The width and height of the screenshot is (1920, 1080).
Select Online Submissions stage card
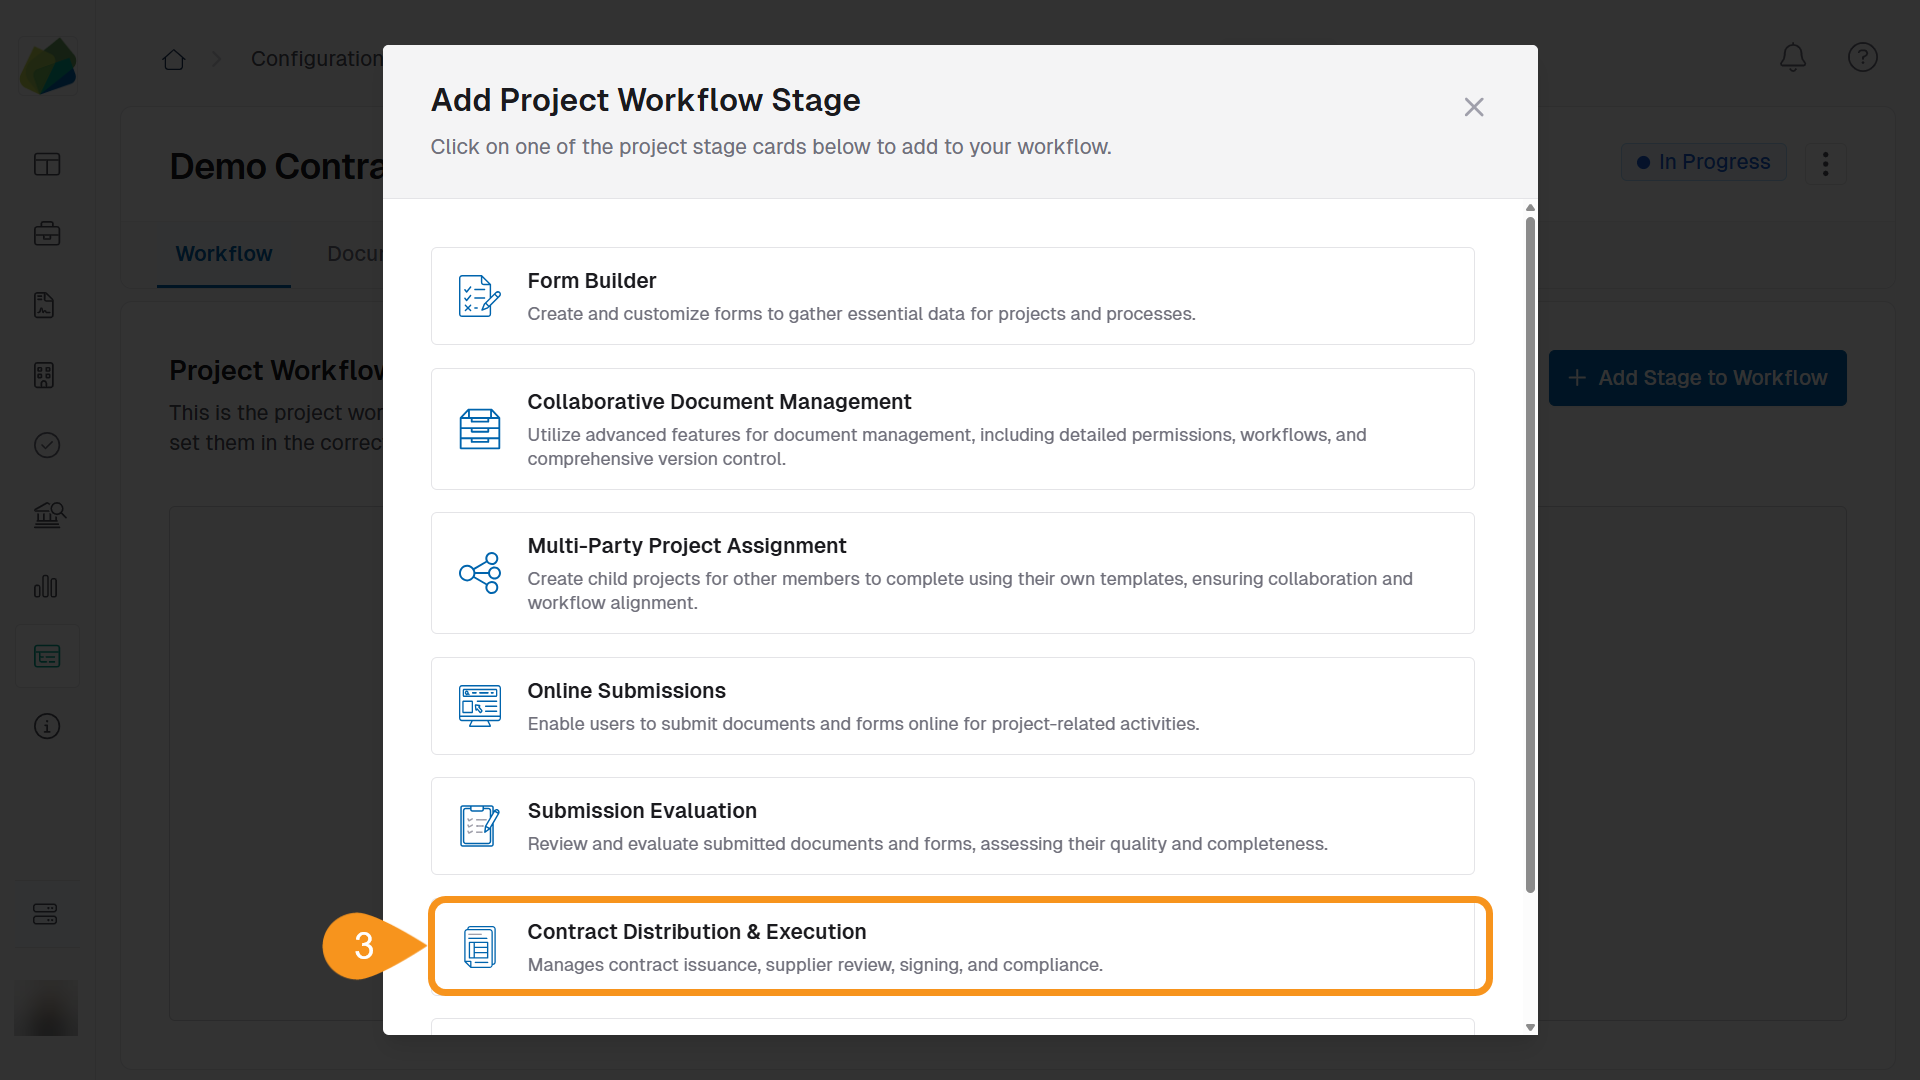pos(952,706)
